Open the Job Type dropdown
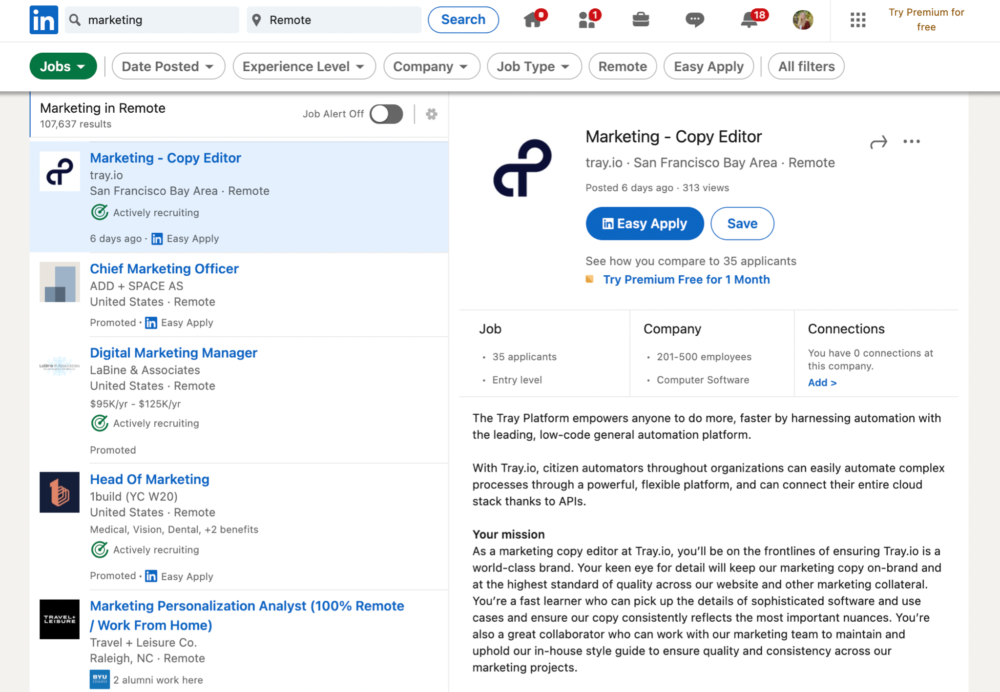This screenshot has height=692, width=1000. click(534, 66)
